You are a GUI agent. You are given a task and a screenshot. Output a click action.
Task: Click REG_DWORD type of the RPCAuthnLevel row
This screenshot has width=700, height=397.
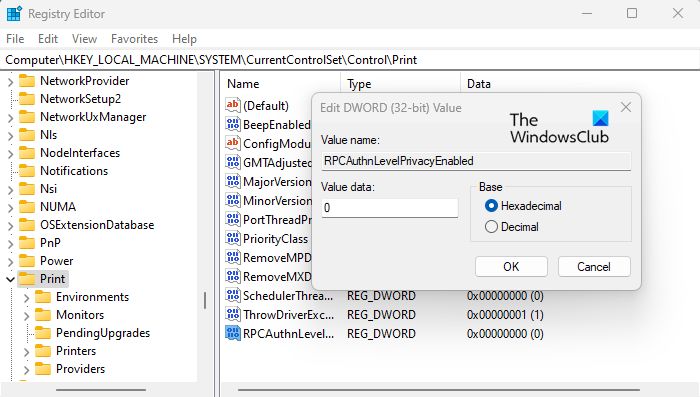(x=381, y=334)
